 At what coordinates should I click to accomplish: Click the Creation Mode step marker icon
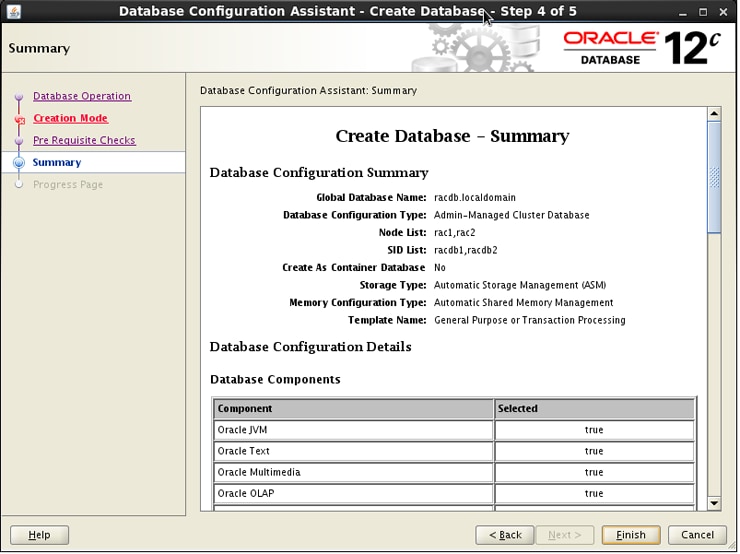[18, 119]
